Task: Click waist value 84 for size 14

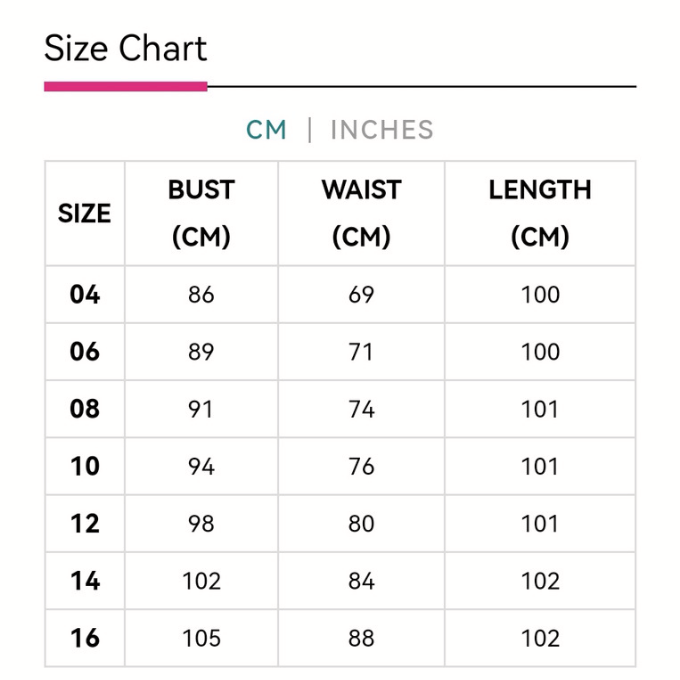Action: pyautogui.click(x=361, y=581)
